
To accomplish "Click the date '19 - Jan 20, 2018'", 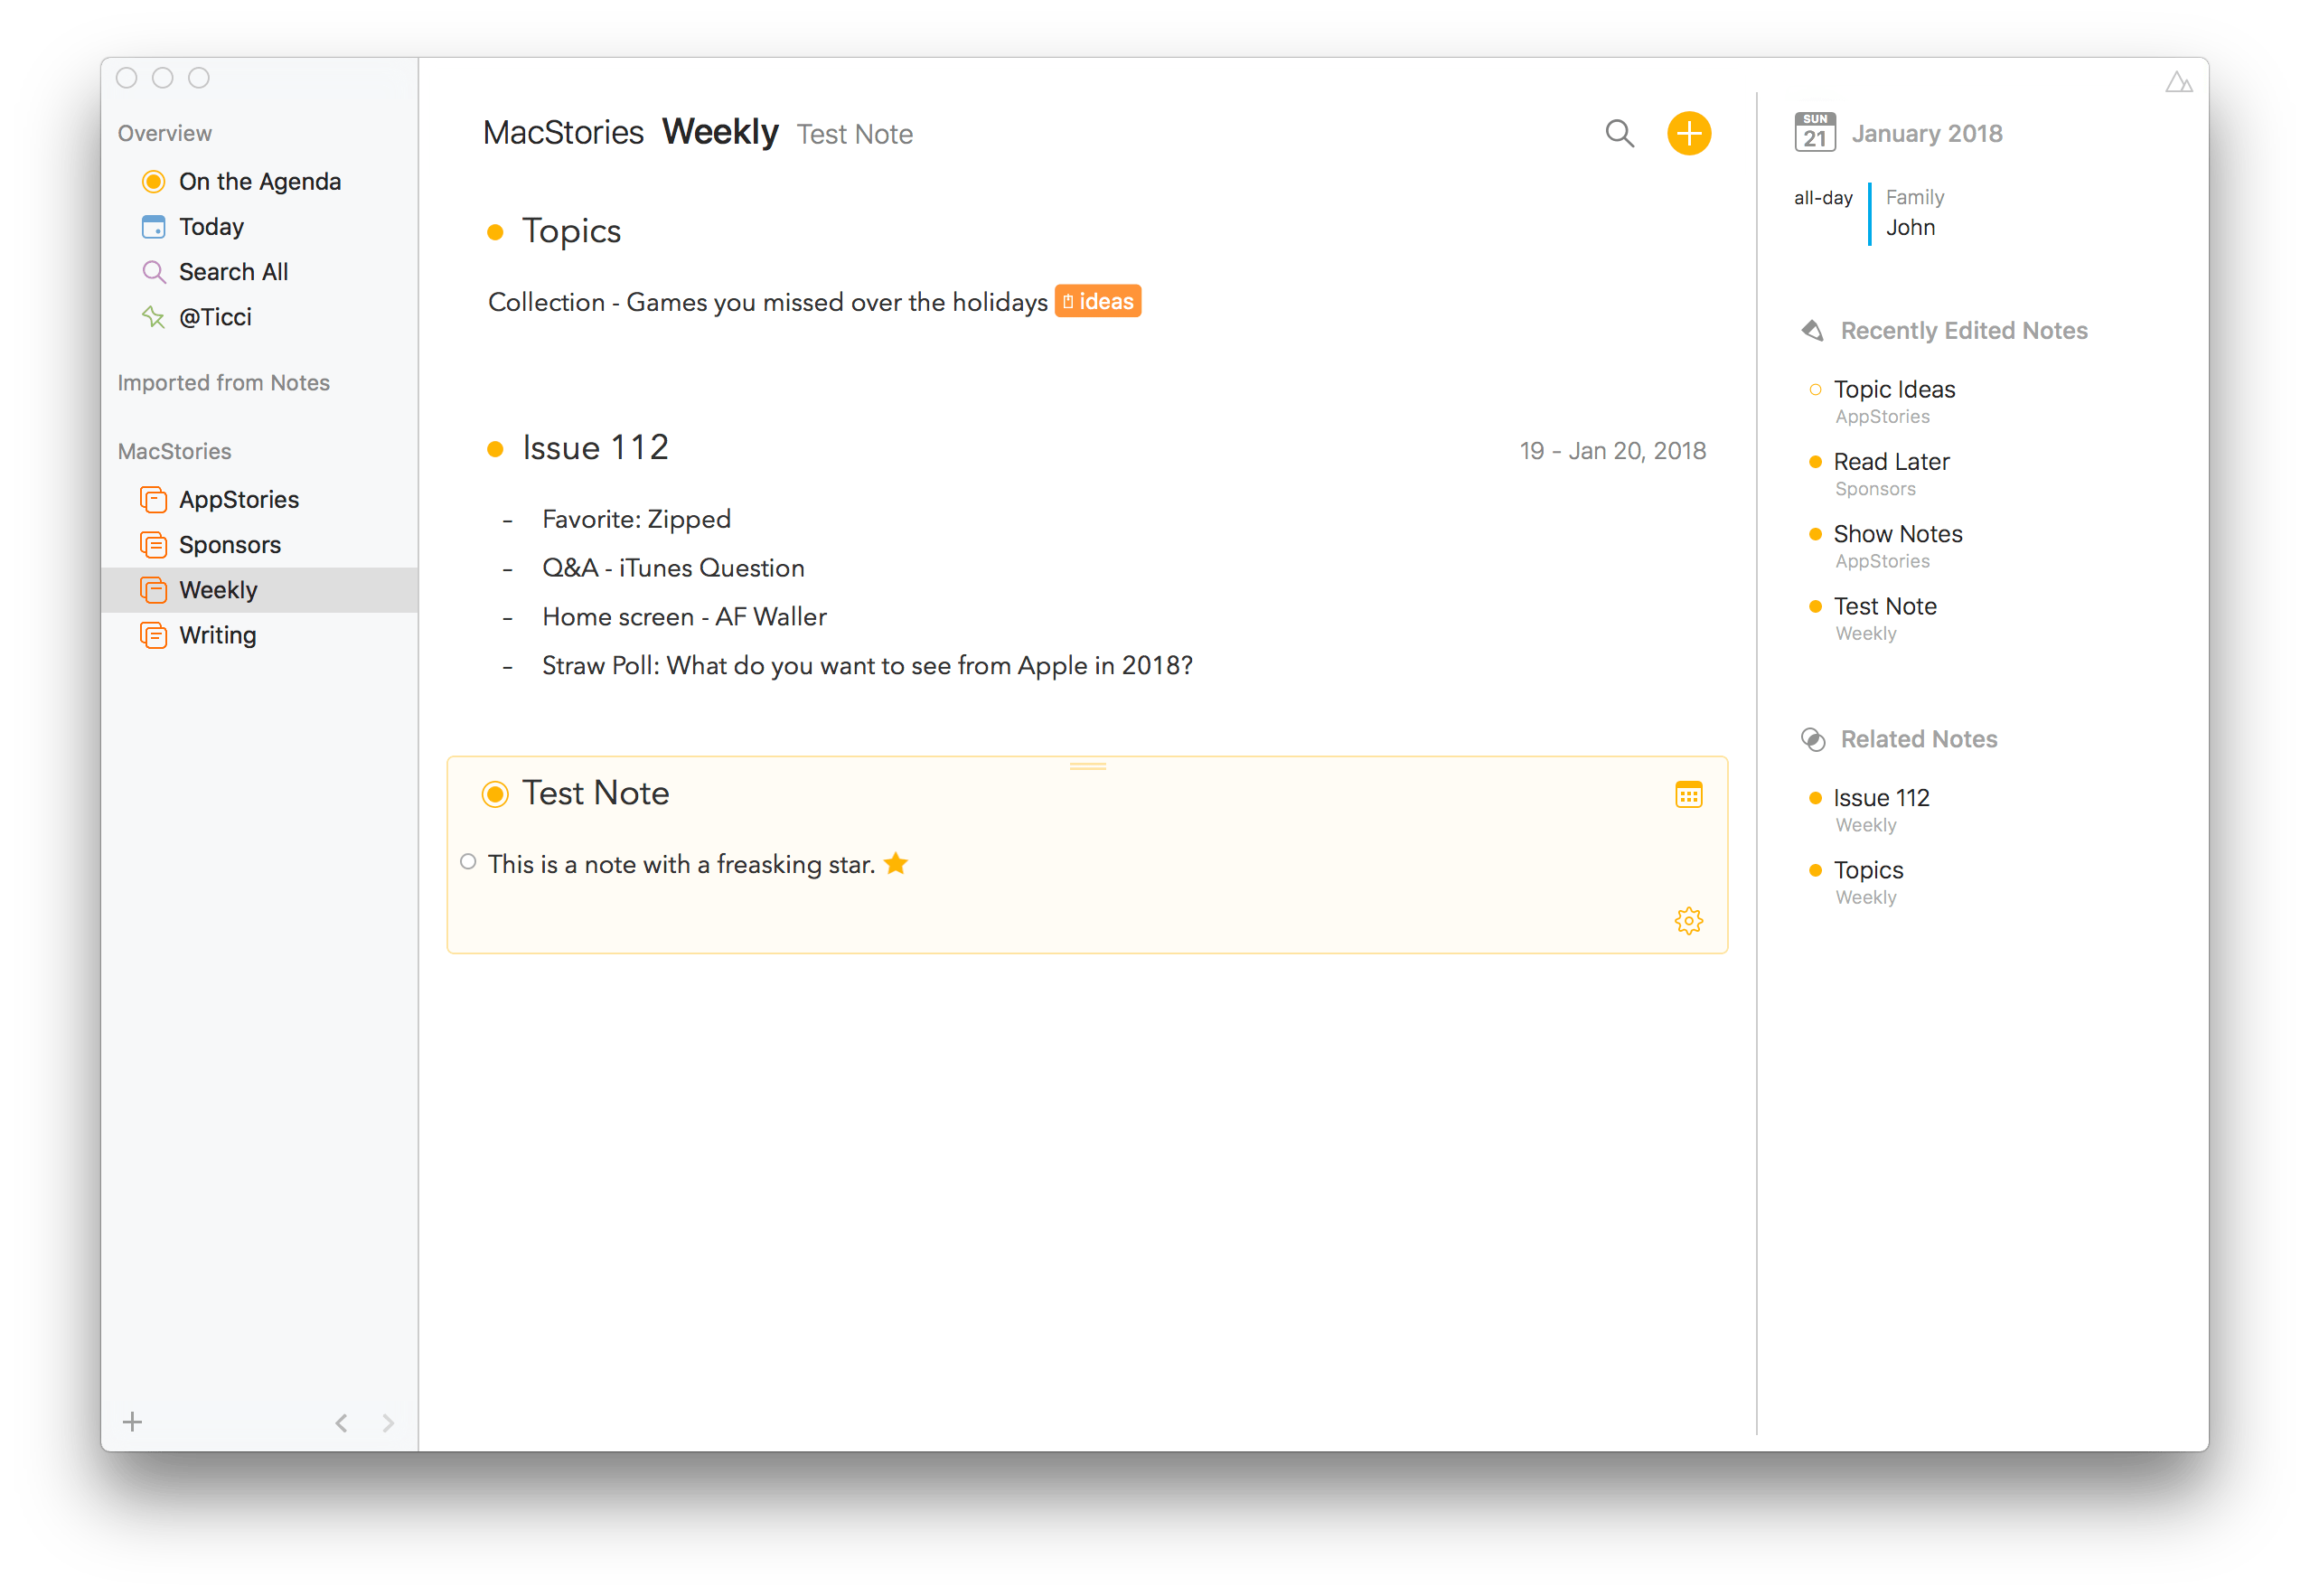I will [x=1612, y=451].
